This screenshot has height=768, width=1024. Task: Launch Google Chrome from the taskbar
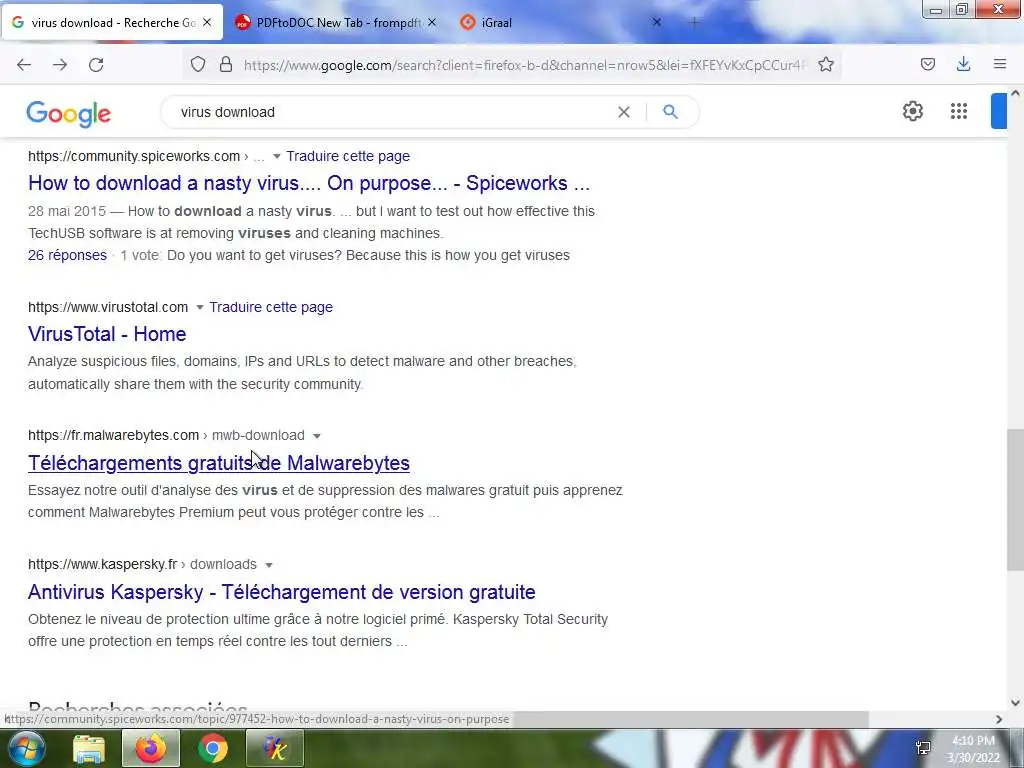(x=213, y=749)
